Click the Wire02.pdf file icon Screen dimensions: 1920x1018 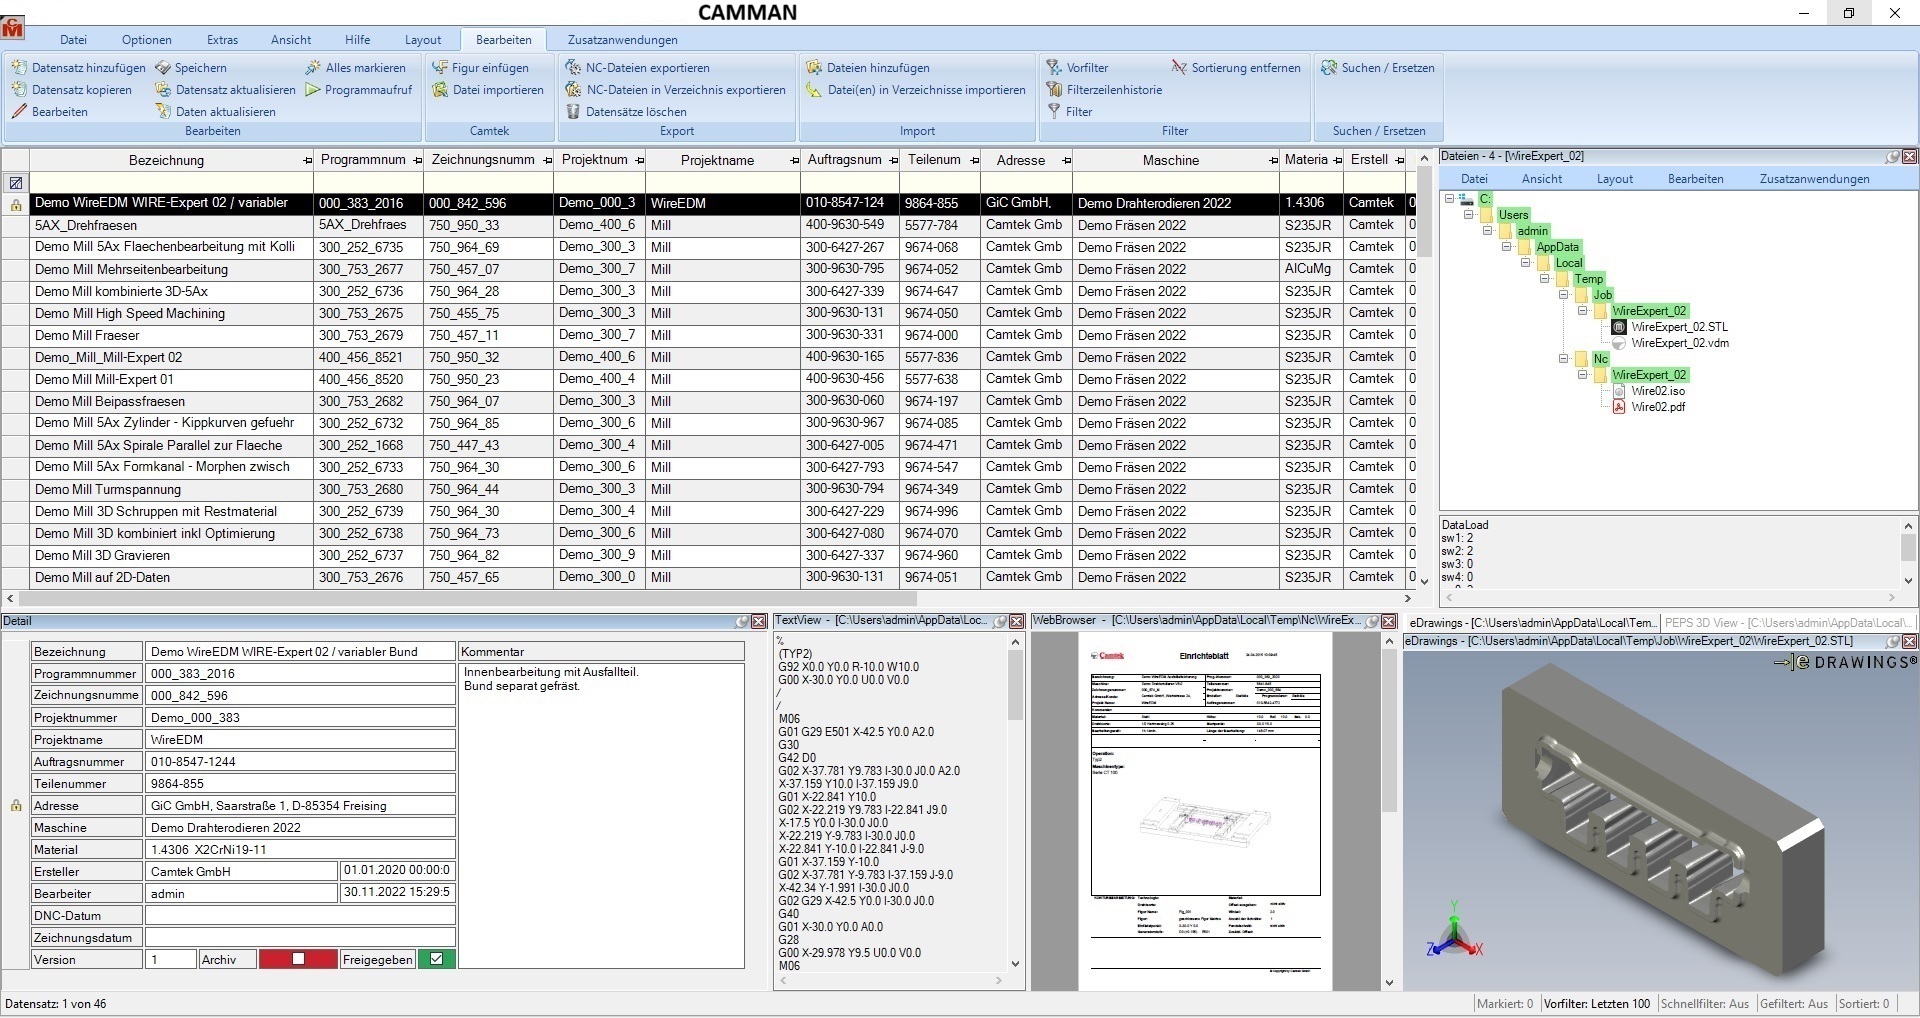[1619, 407]
